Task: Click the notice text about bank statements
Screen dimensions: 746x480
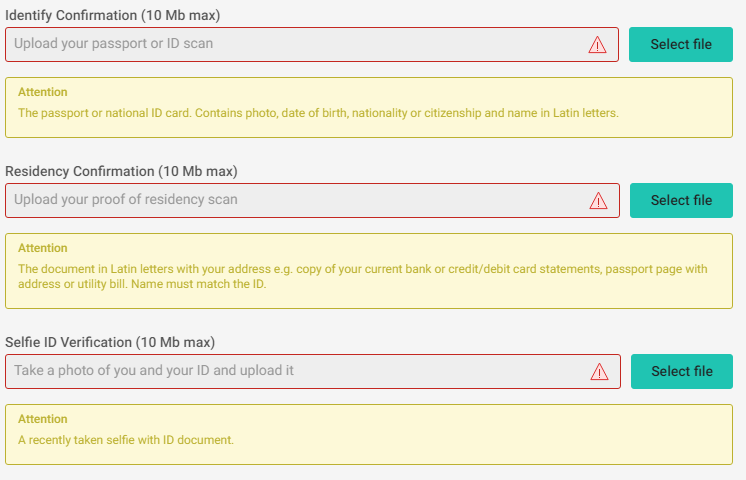Action: coord(363,276)
